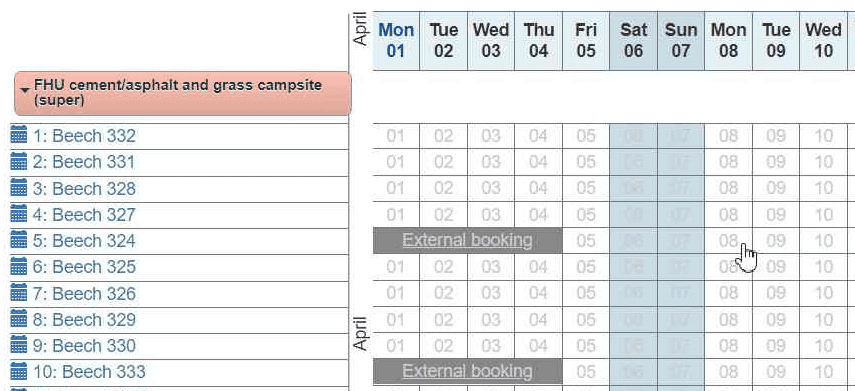Click calendar icon beside Beech 325
Screen dimensions: 855x391
19,267
